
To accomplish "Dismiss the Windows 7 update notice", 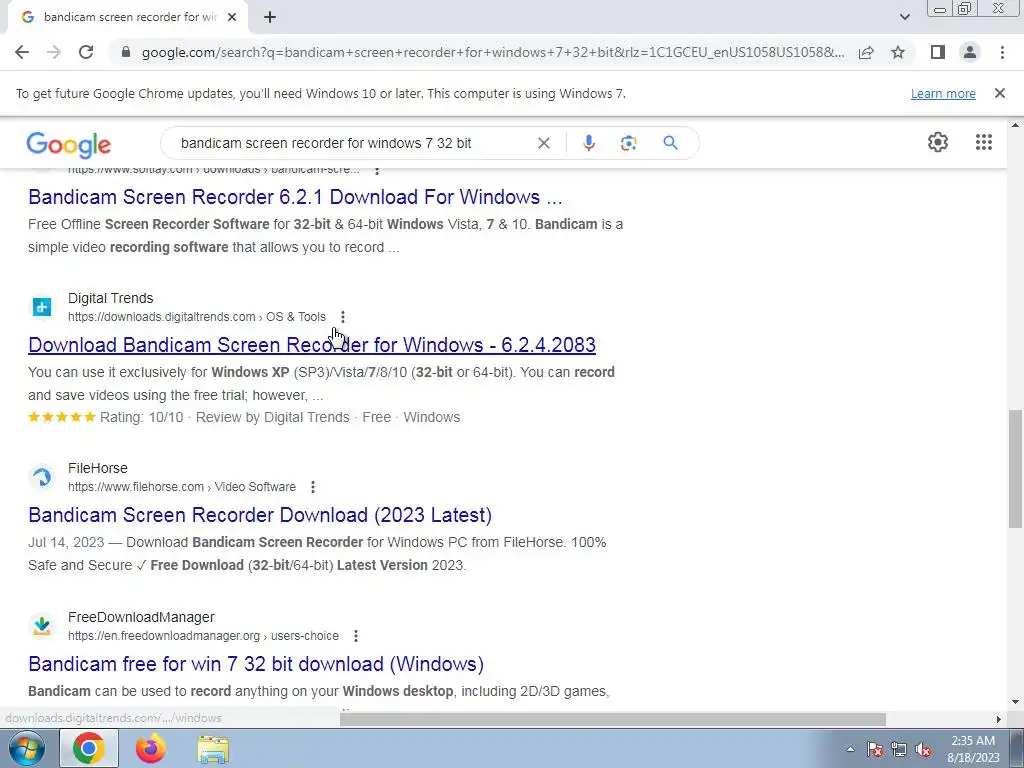I will pos(999,93).
